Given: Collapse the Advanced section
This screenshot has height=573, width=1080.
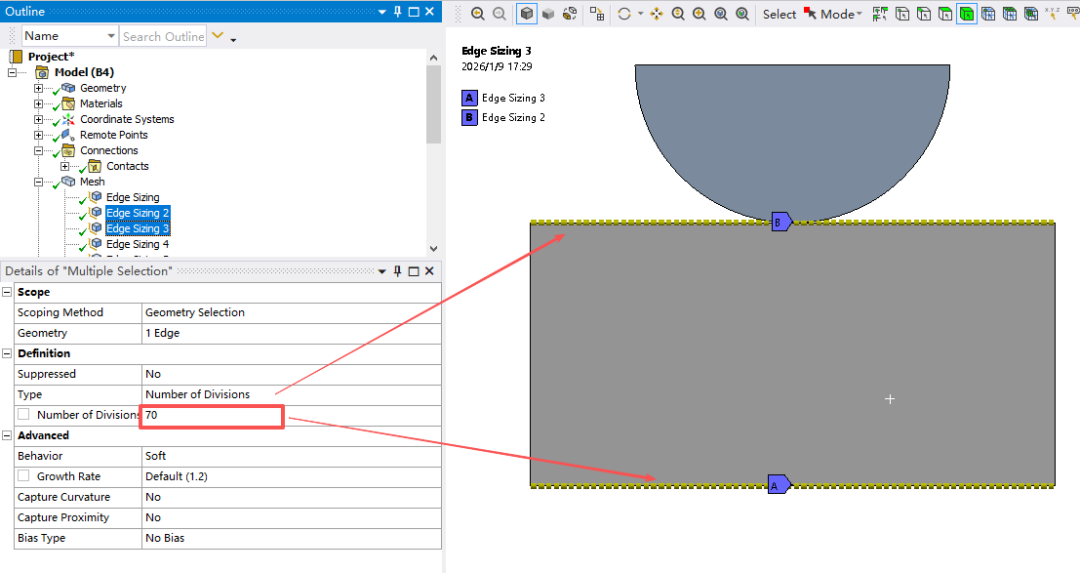Looking at the screenshot, I should 7,435.
